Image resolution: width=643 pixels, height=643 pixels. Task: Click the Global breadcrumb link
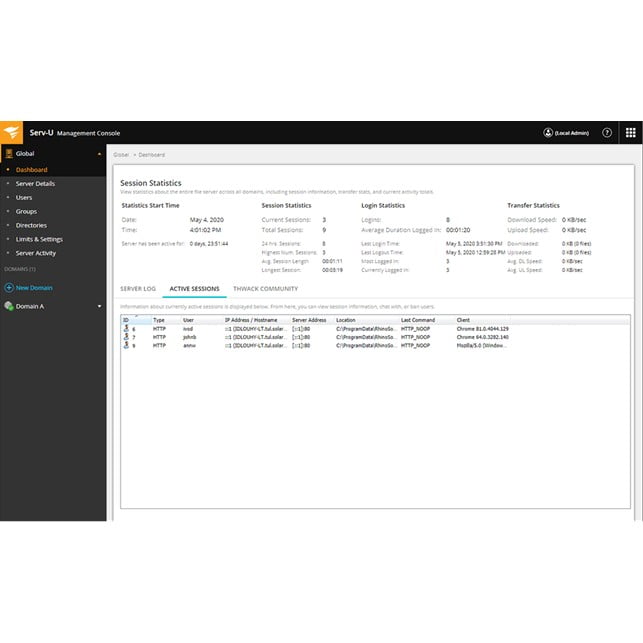pyautogui.click(x=121, y=155)
